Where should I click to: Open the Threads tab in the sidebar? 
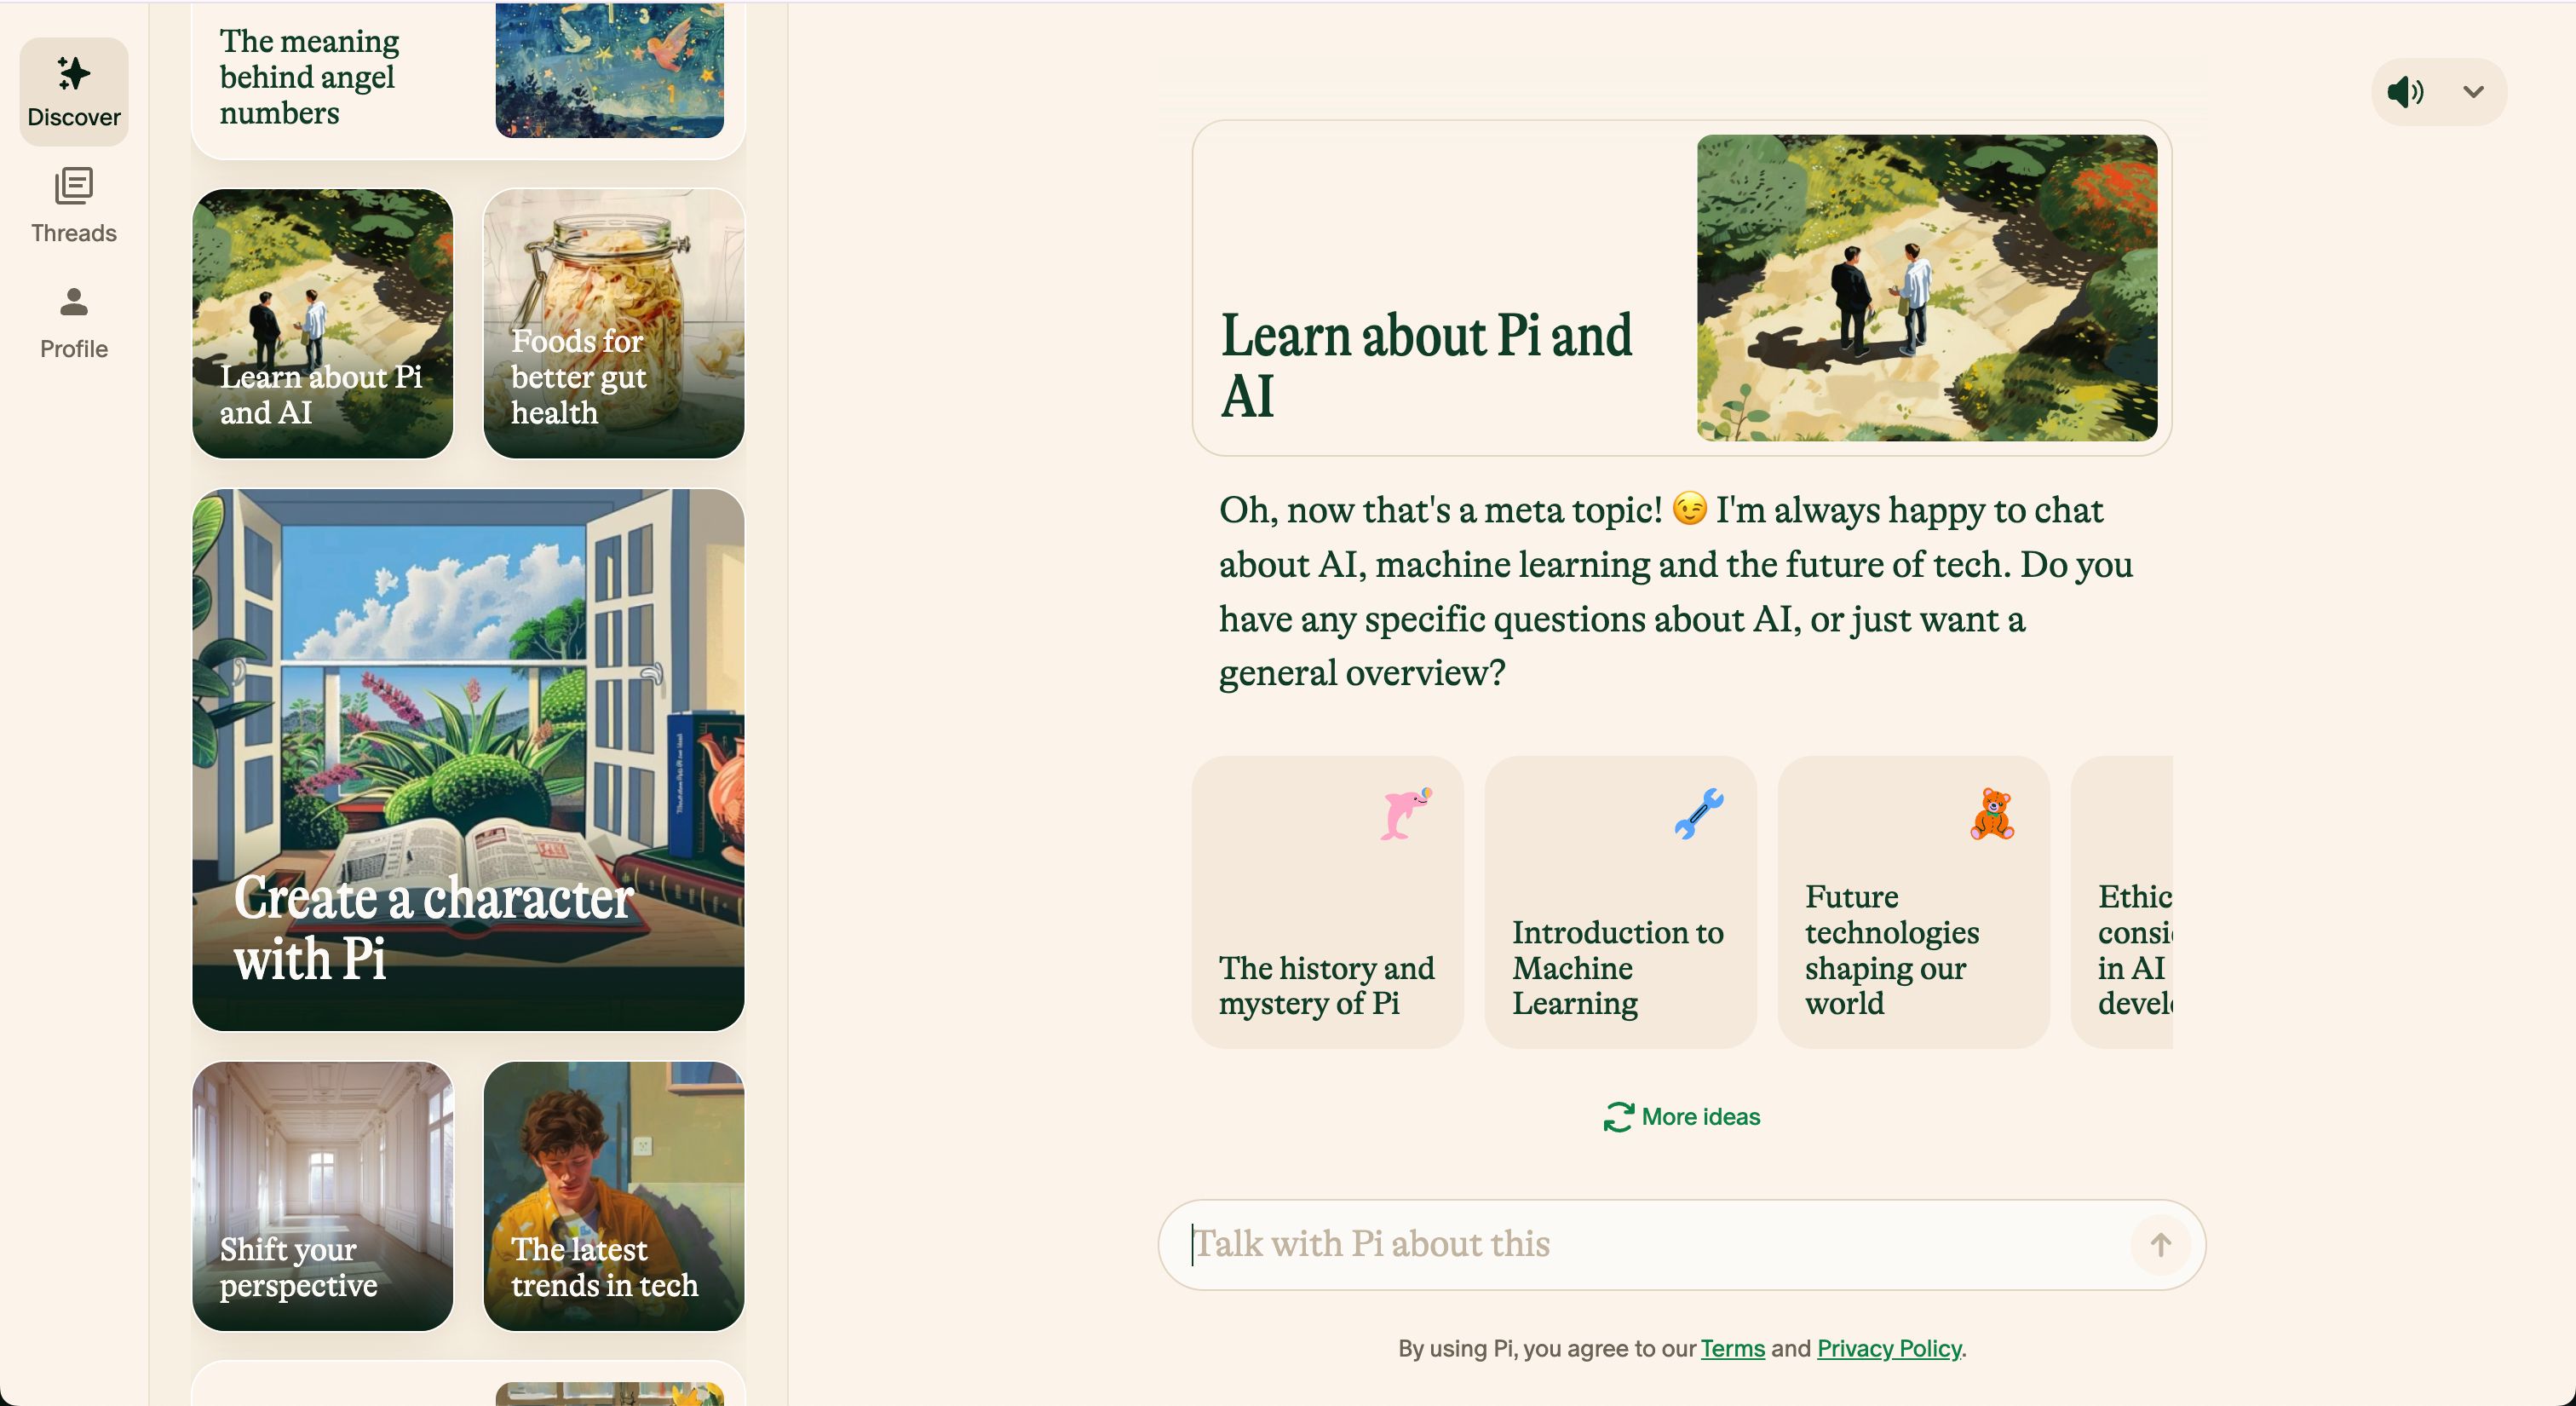[x=73, y=207]
